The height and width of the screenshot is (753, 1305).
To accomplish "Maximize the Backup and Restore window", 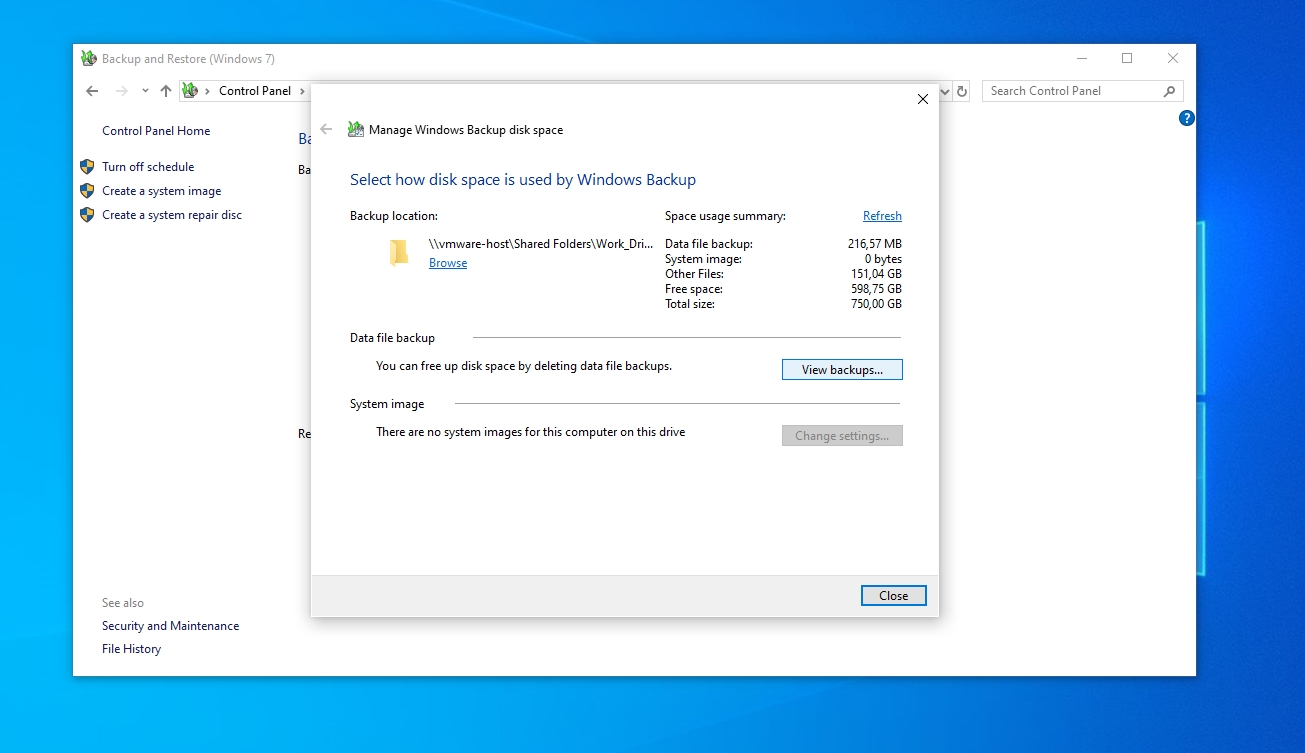I will pos(1127,59).
